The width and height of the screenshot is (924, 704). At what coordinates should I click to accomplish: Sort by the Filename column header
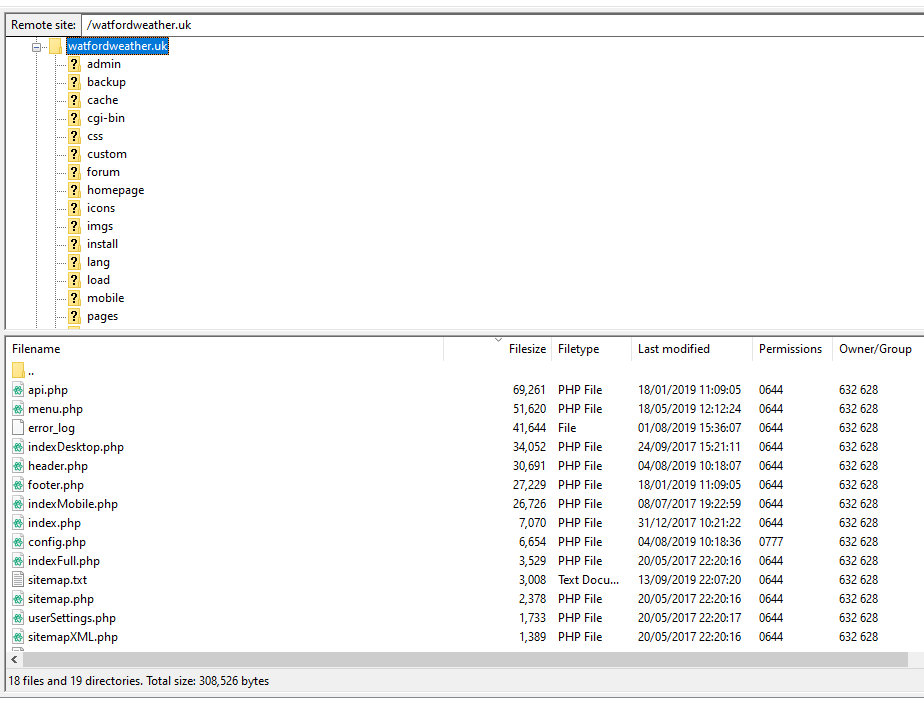tap(226, 349)
